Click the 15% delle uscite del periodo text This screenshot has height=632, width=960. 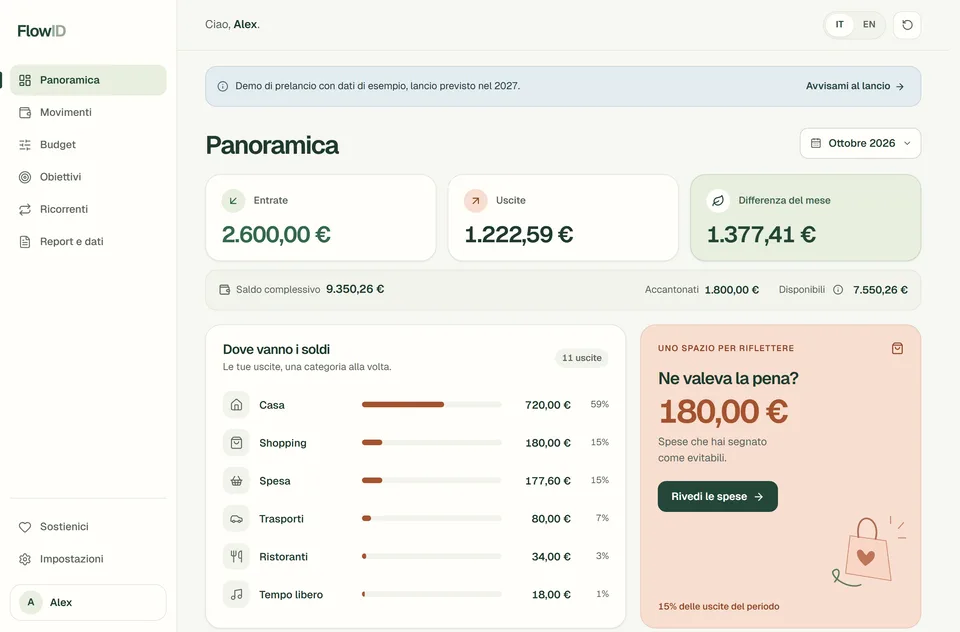719,607
